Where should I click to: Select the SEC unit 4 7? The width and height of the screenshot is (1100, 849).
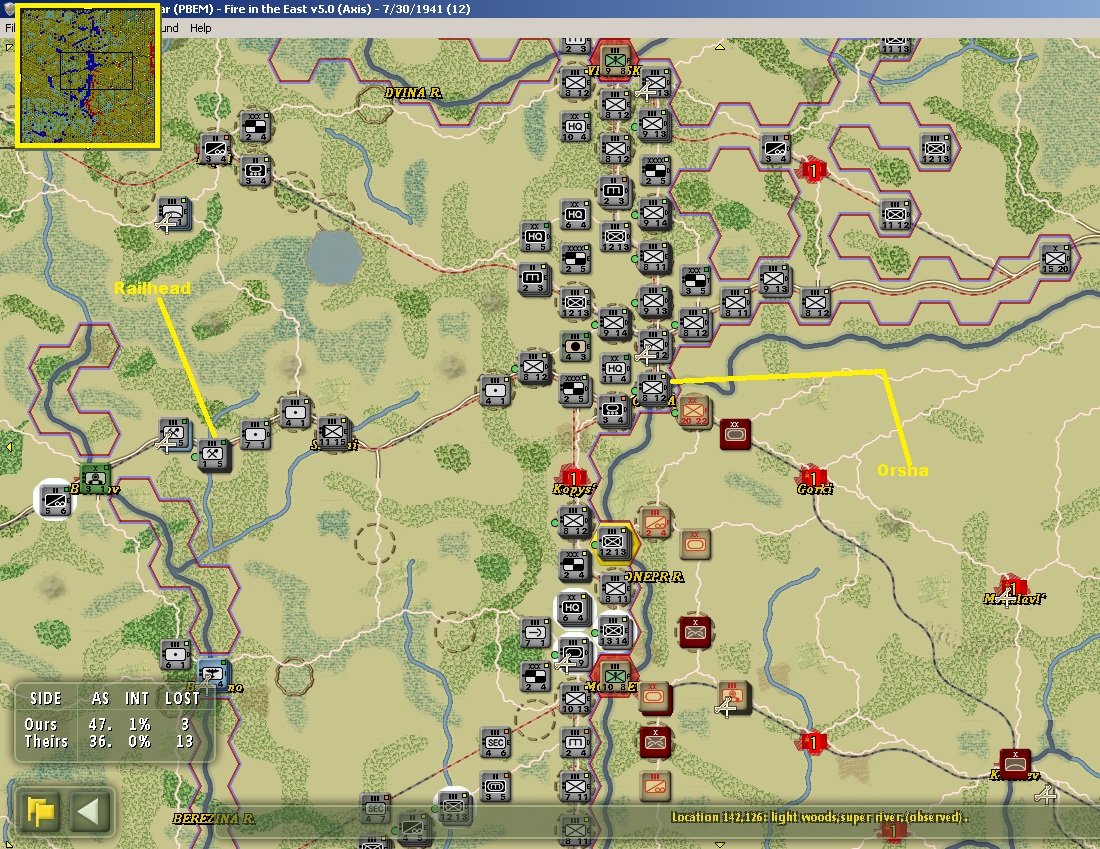[x=375, y=808]
